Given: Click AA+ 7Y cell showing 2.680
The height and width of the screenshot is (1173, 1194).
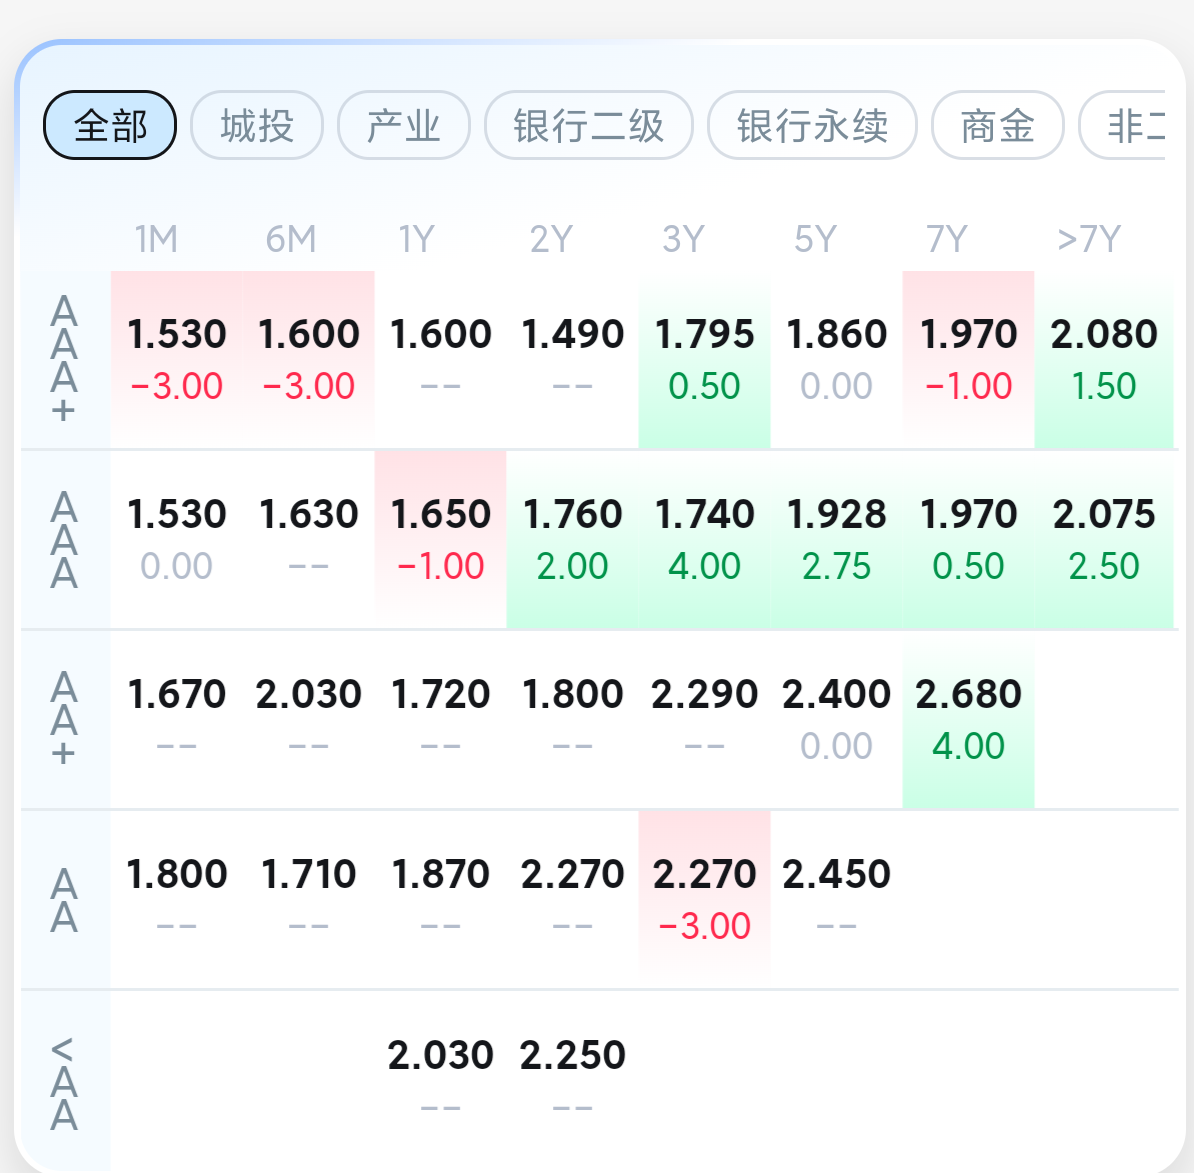Looking at the screenshot, I should click(x=969, y=719).
